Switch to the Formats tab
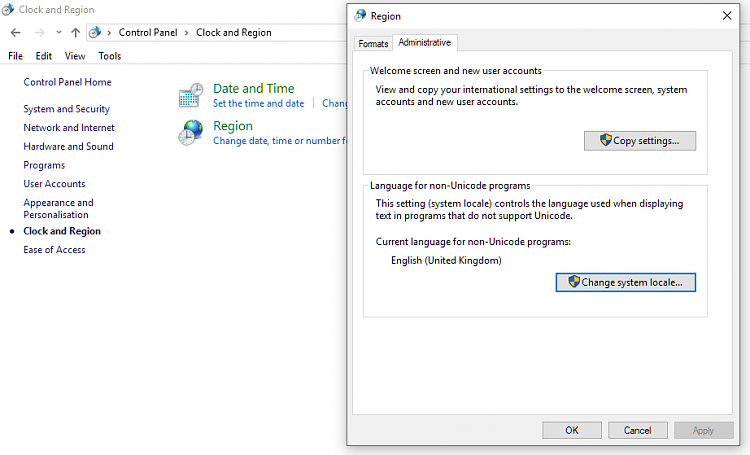This screenshot has width=750, height=455. pos(373,44)
